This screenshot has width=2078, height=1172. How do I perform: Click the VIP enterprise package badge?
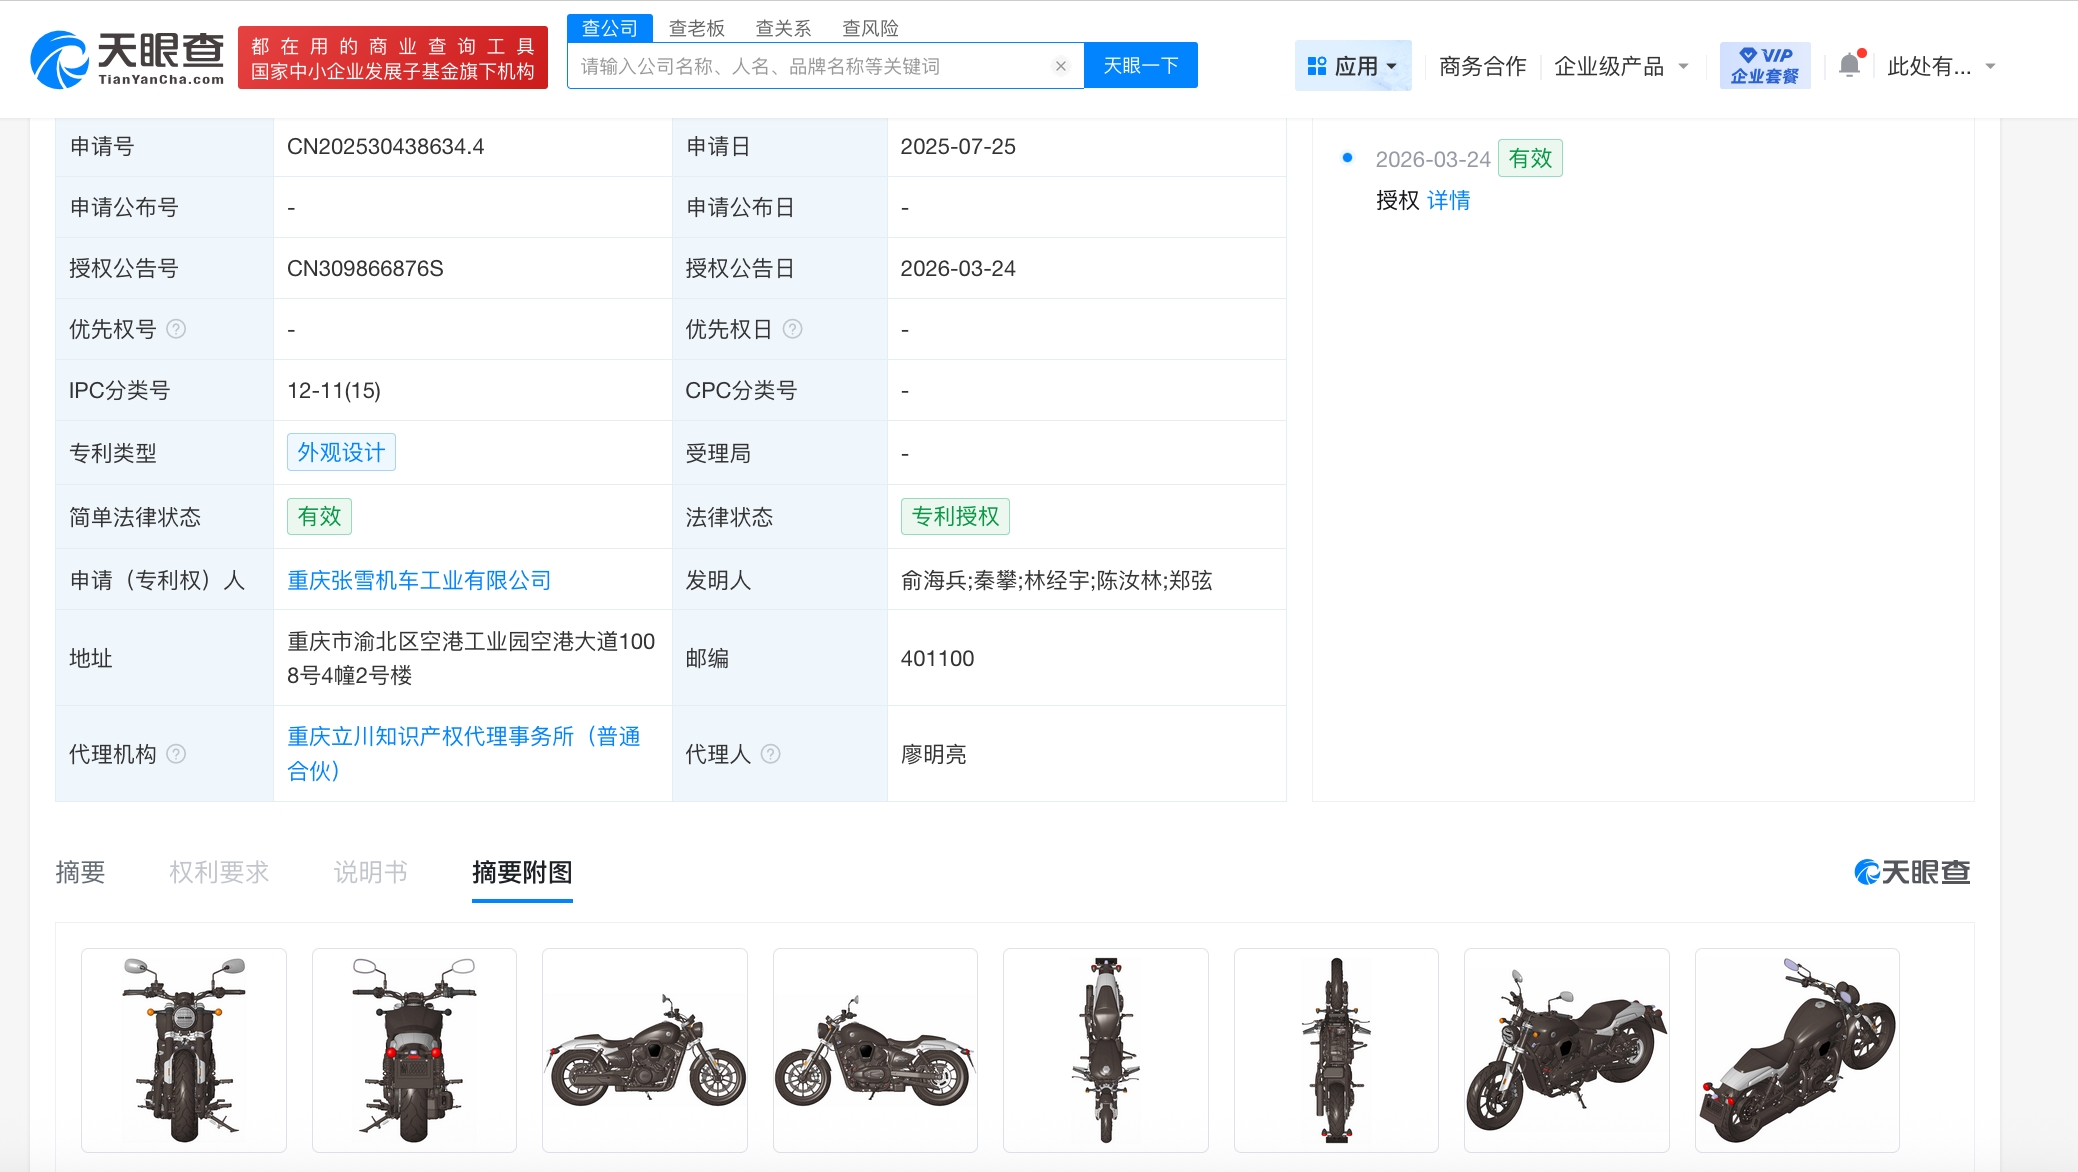coord(1764,66)
